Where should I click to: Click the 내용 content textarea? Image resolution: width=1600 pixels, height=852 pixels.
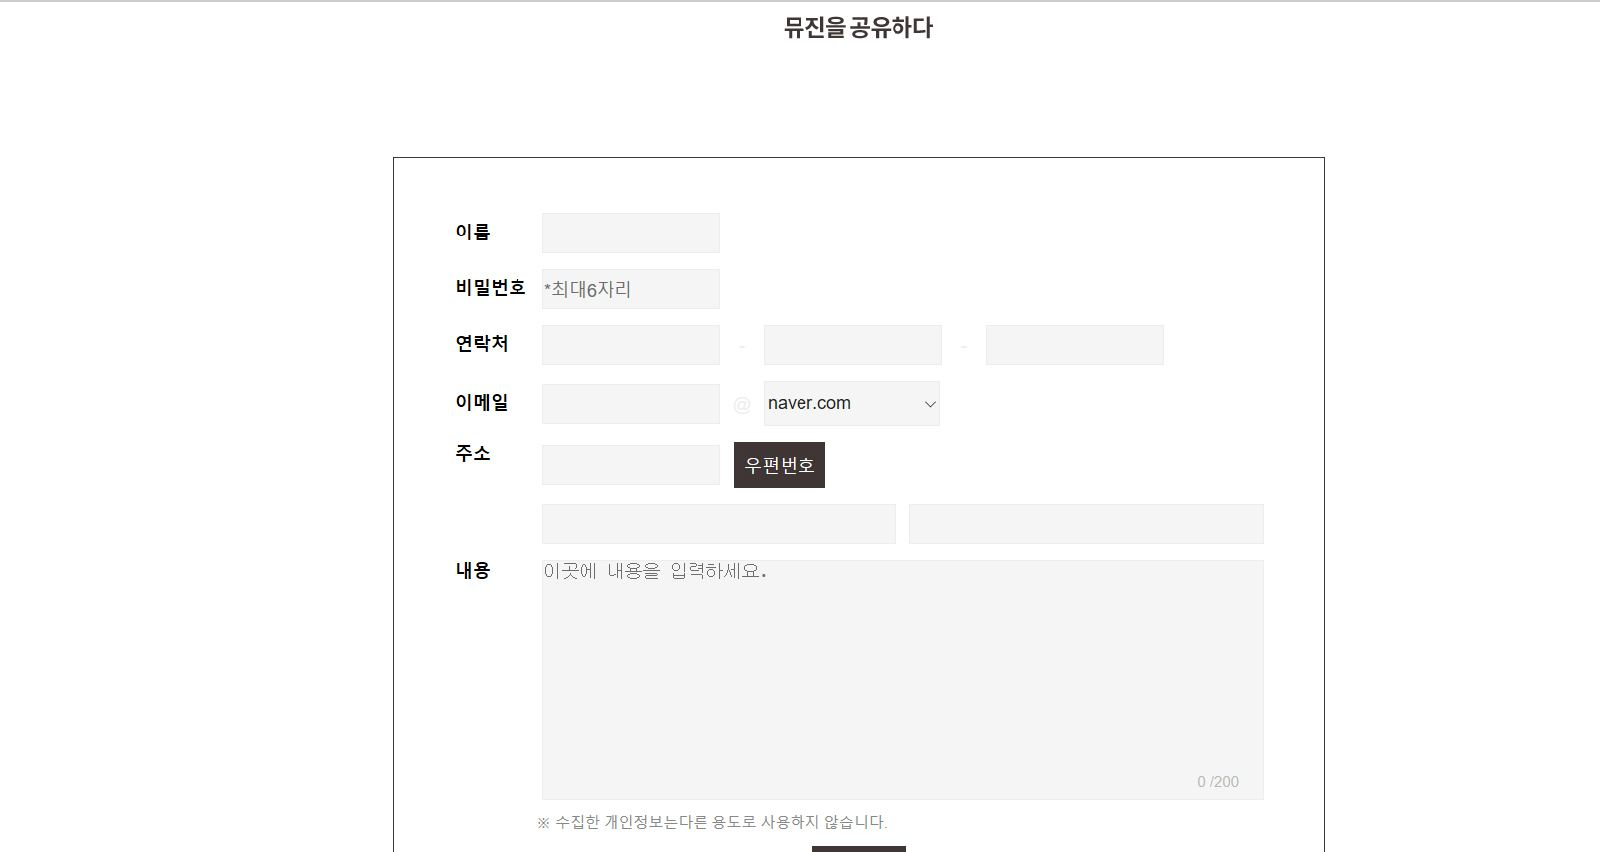902,680
